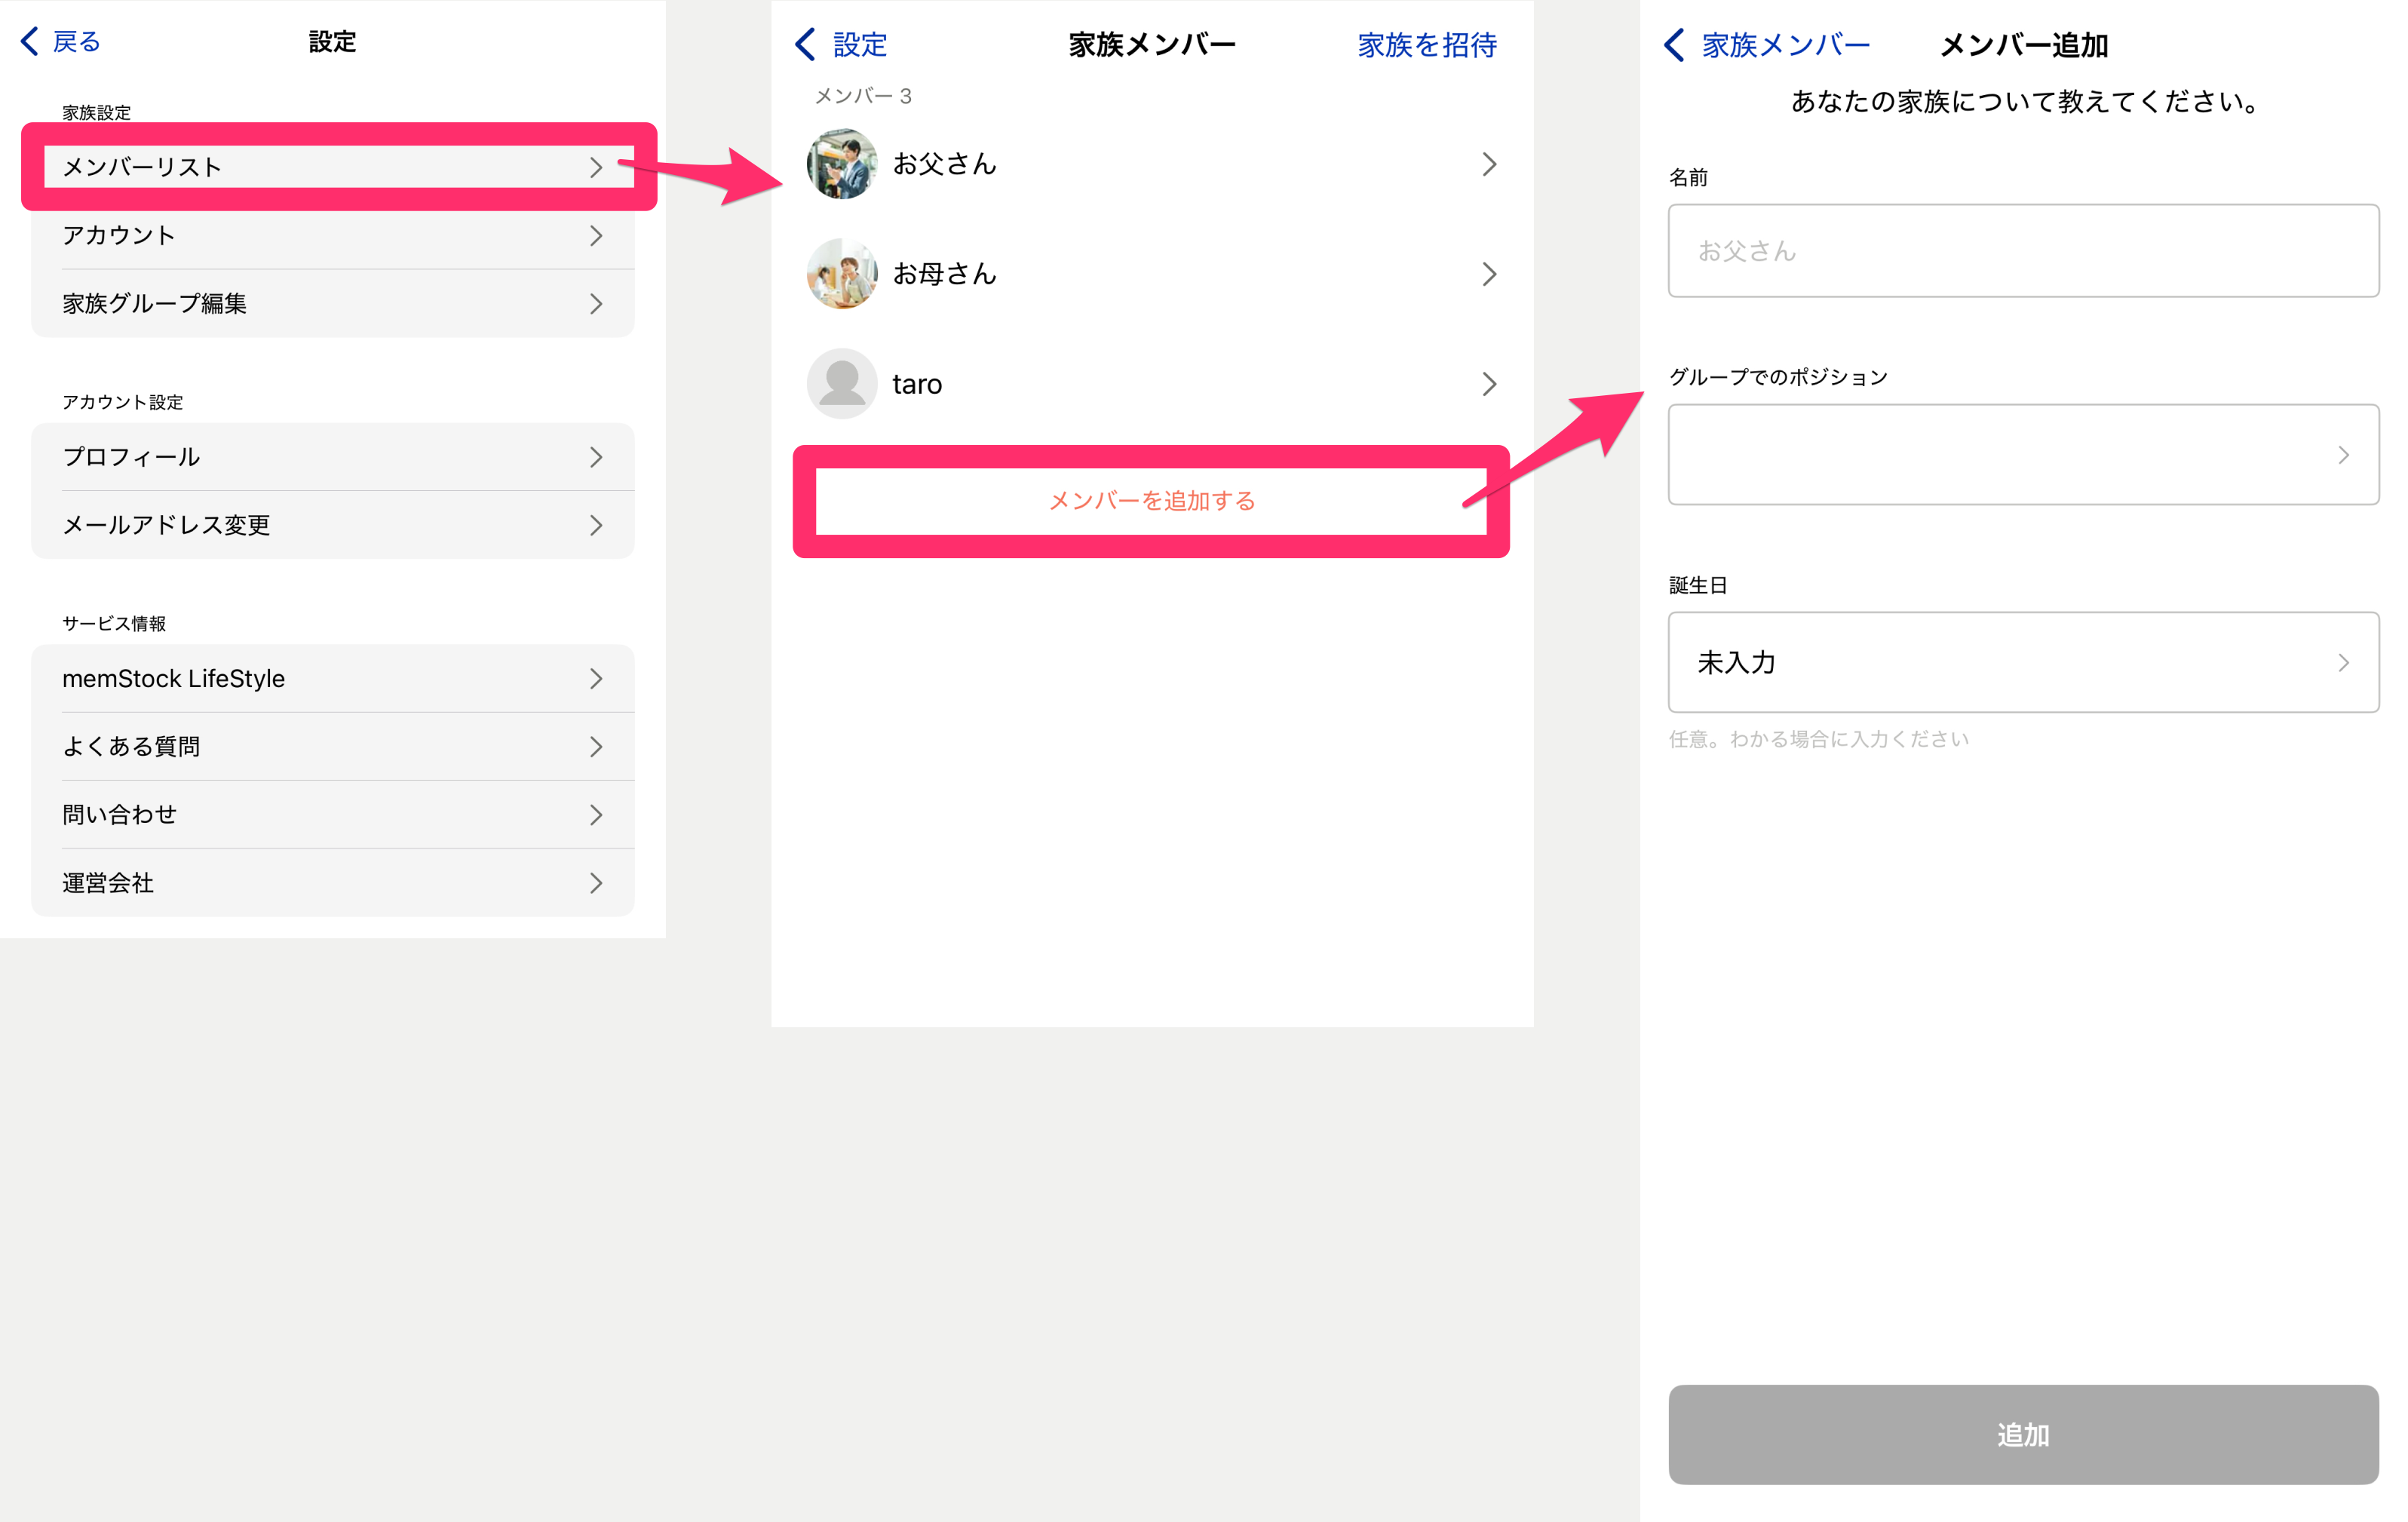Tap the 設定 back chevron
Viewport: 2408px width, 1522px height.
pyautogui.click(x=806, y=44)
